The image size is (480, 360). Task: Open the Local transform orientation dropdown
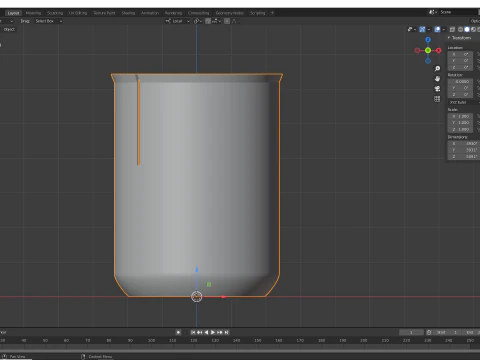[177, 21]
